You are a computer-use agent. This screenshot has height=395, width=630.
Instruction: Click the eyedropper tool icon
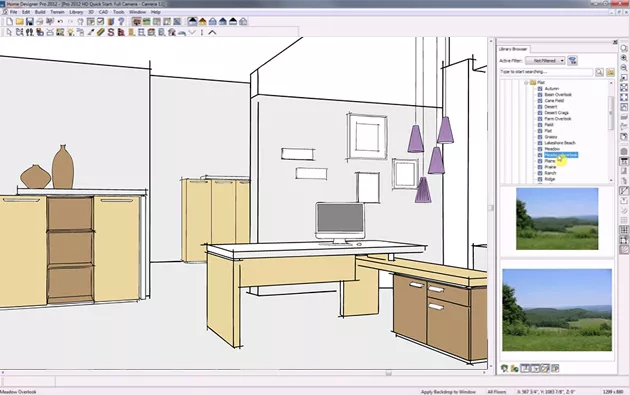click(91, 32)
